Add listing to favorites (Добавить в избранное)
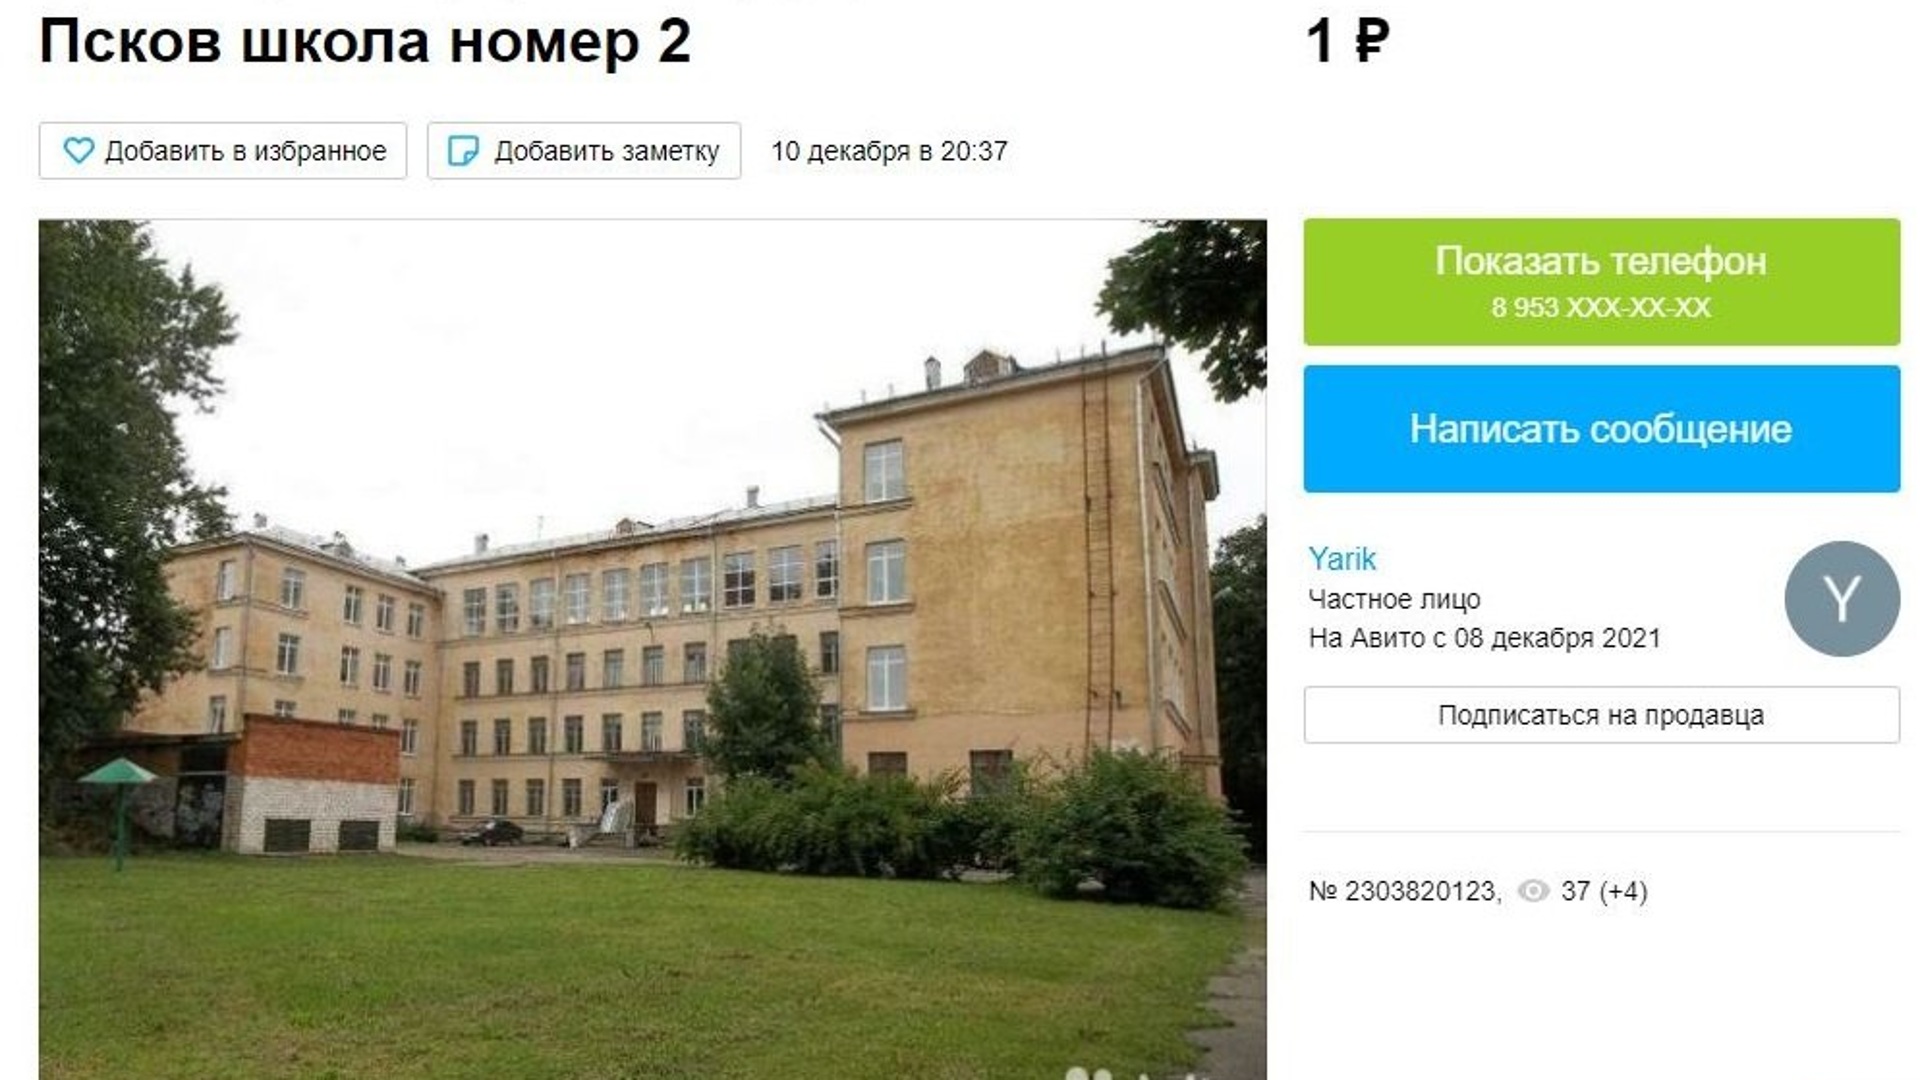This screenshot has width=1920, height=1080. [223, 151]
